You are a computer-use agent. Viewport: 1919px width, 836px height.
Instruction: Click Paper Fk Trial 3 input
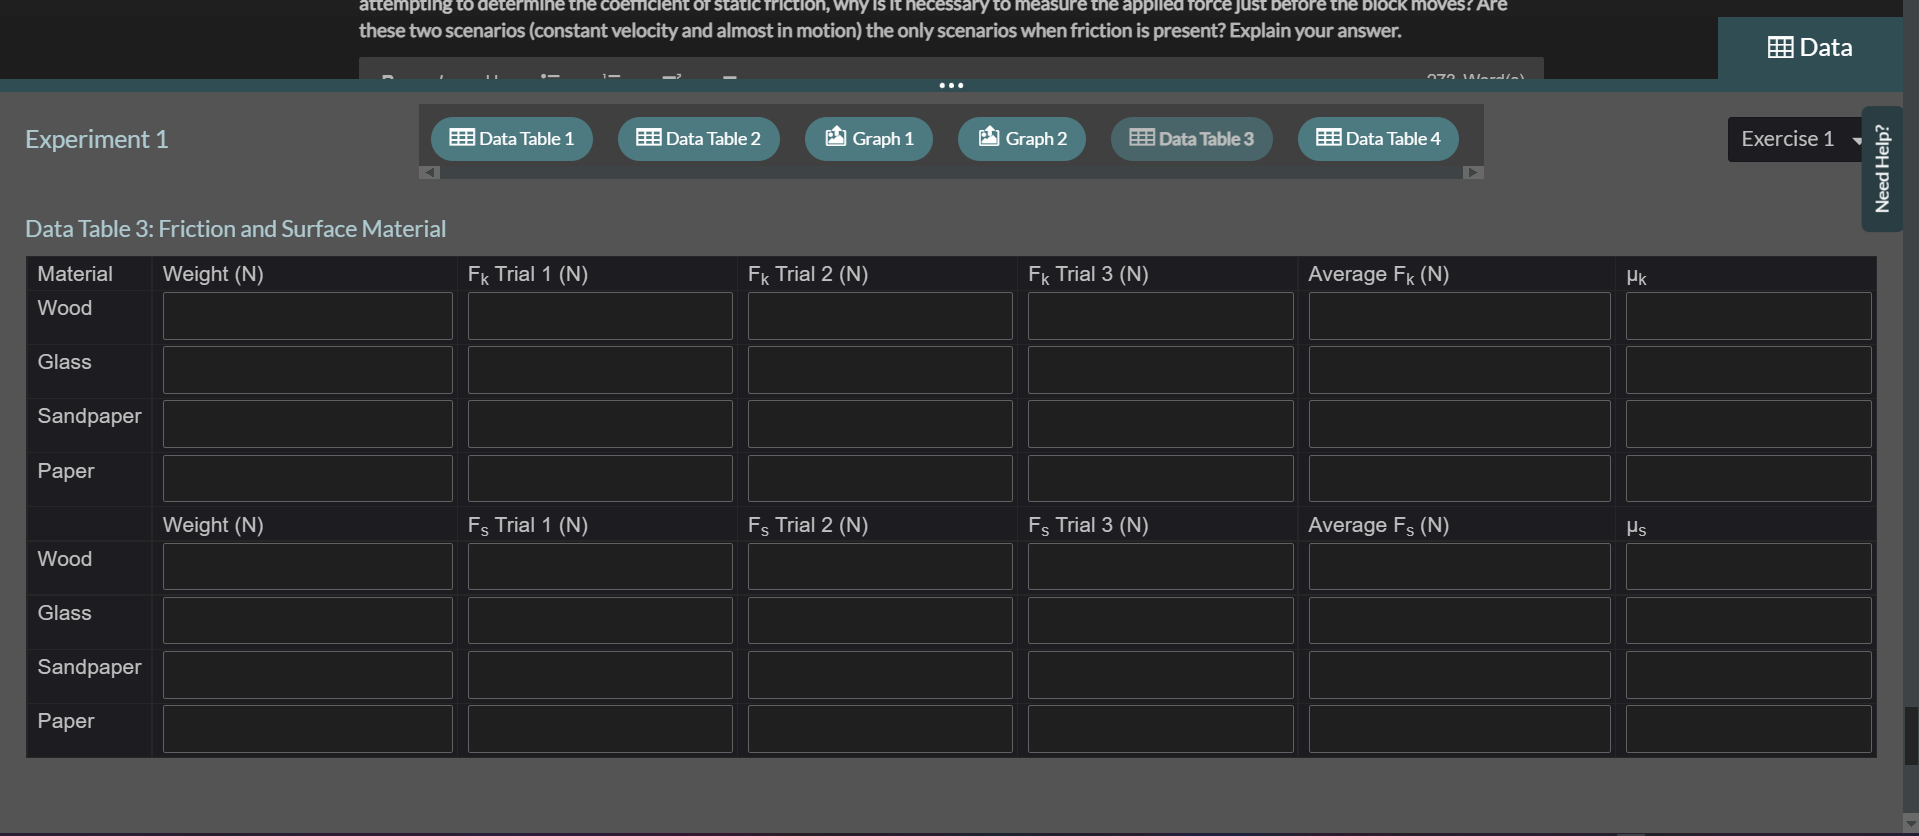coord(1161,479)
